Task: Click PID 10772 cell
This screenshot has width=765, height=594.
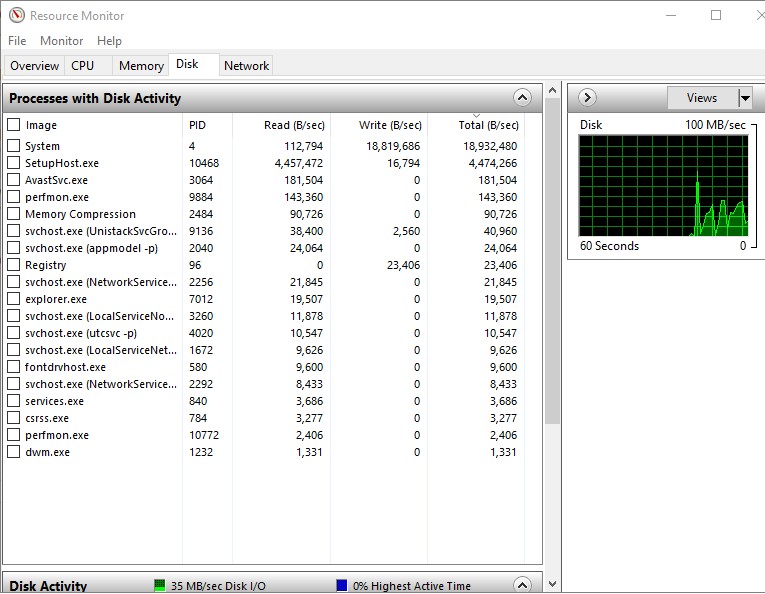Action: pyautogui.click(x=204, y=435)
